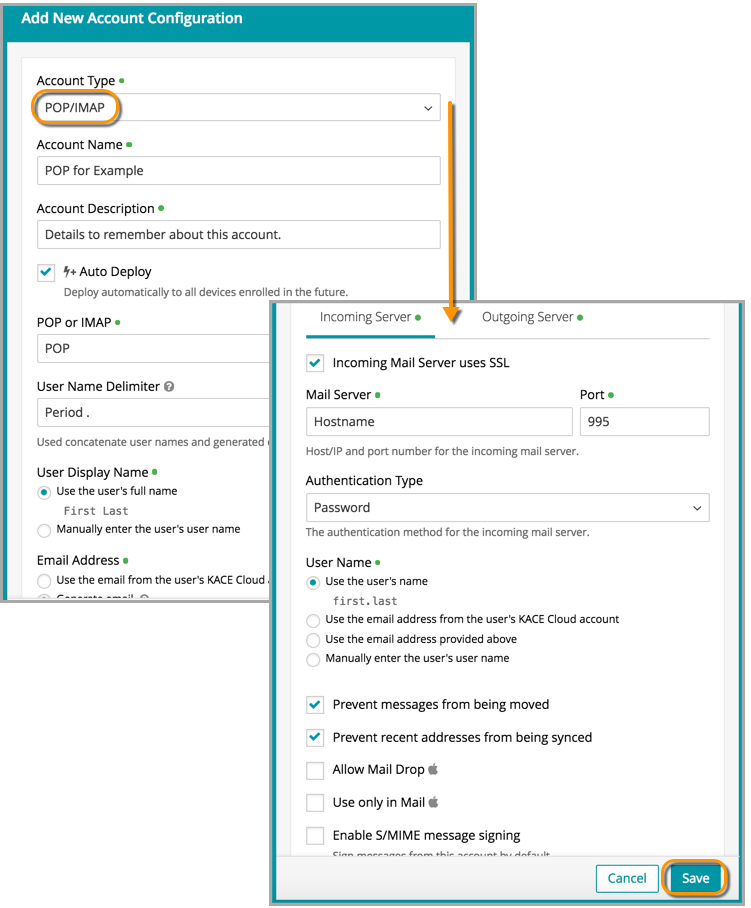Uncheck the Auto Deploy checkbox
This screenshot has width=751, height=908.
[46, 272]
